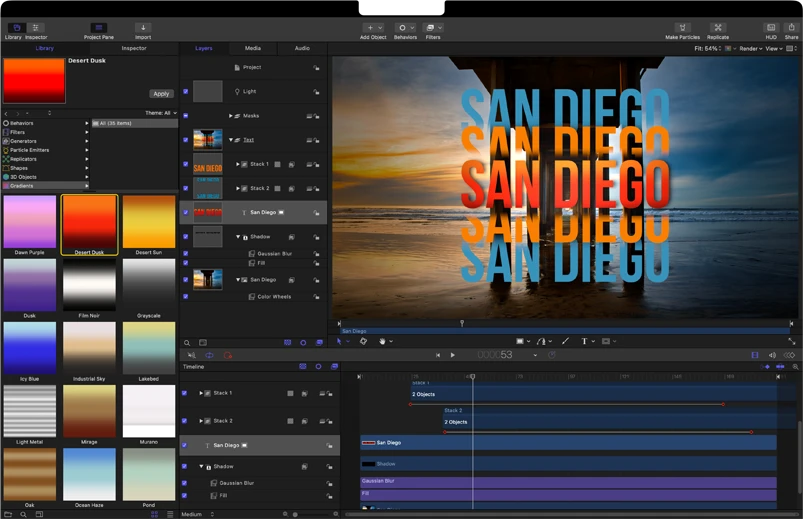Open the Behaviors toolbar button
Screen dimensions: 803x519
point(403,28)
